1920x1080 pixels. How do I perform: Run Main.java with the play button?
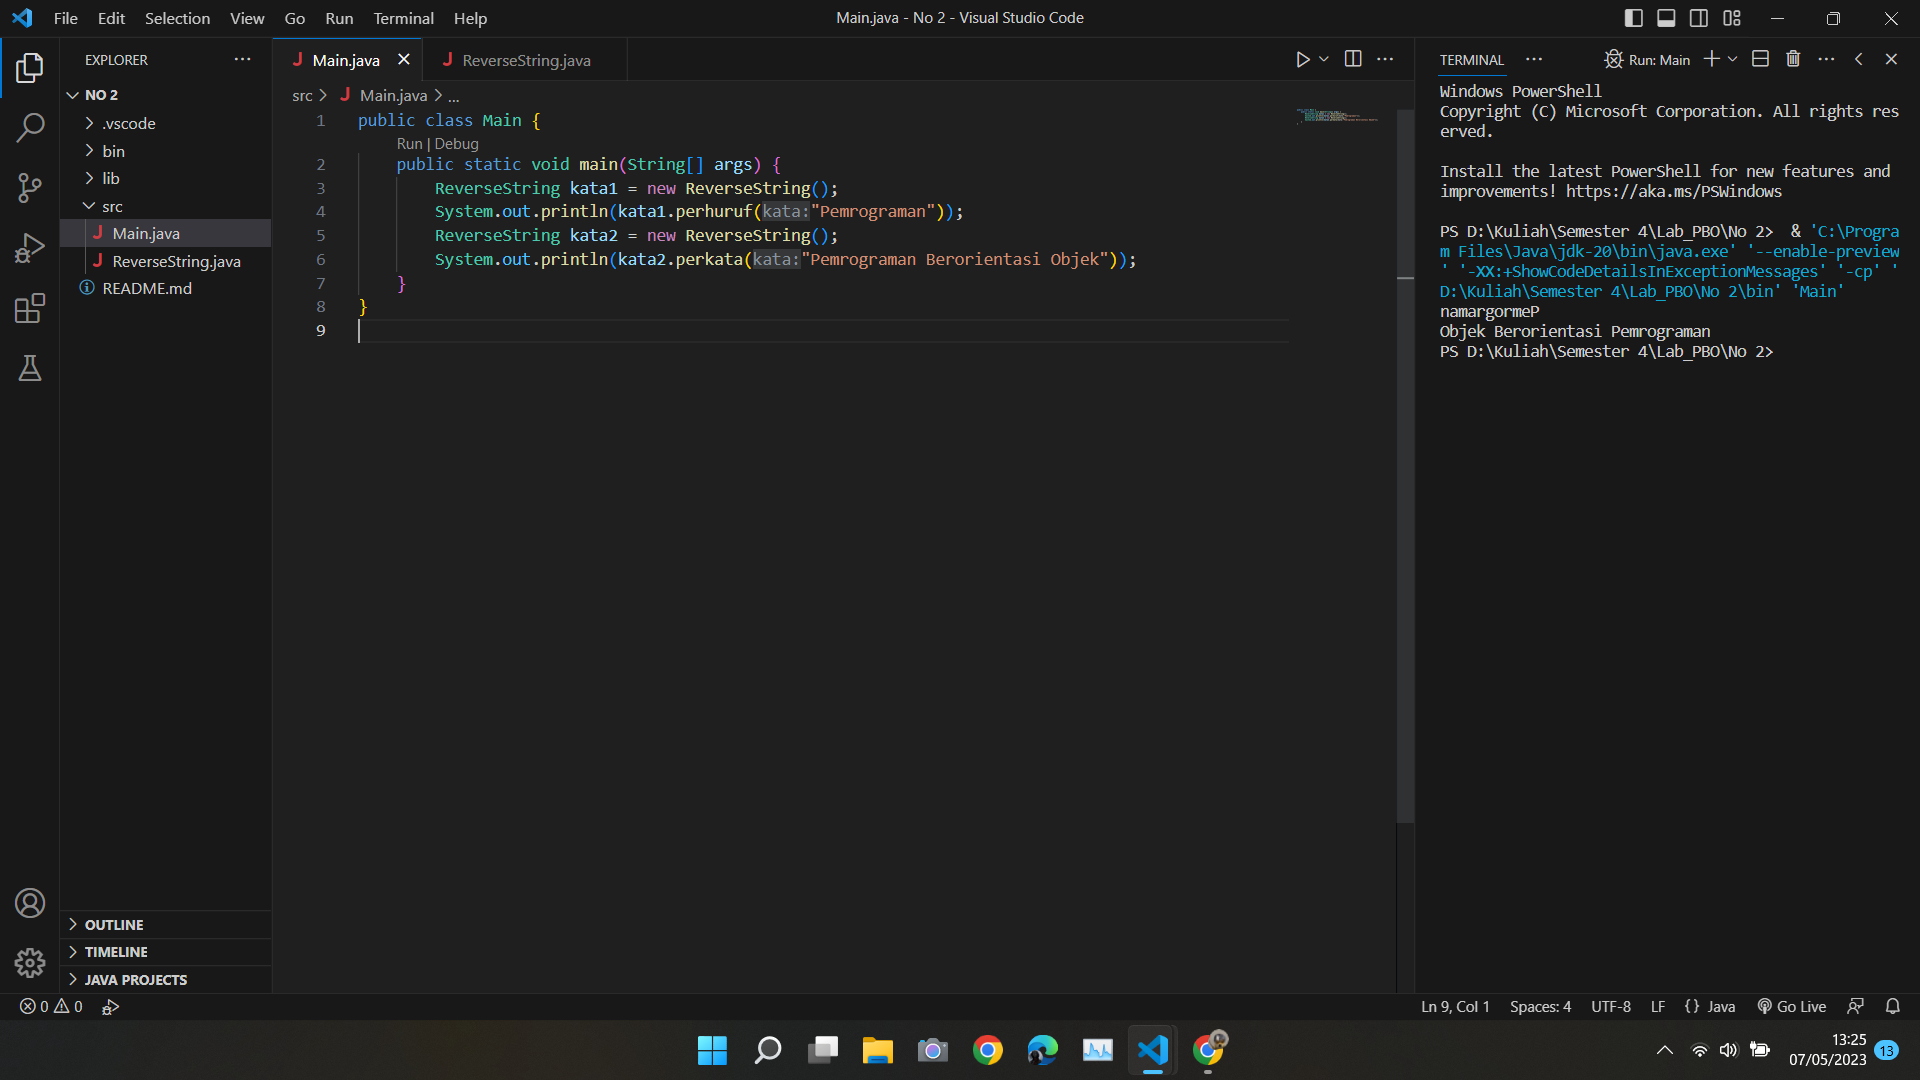(1301, 59)
